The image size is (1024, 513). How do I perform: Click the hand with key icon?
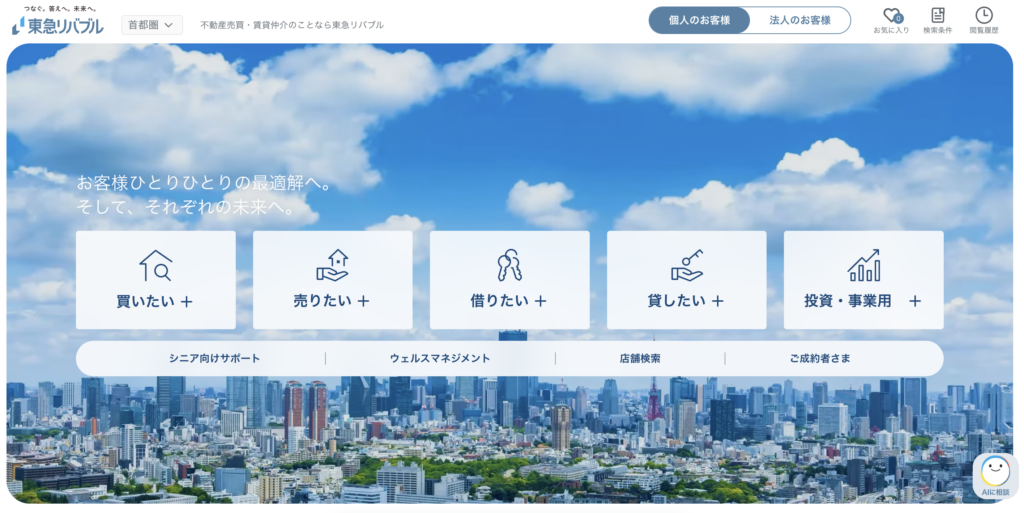tap(686, 265)
